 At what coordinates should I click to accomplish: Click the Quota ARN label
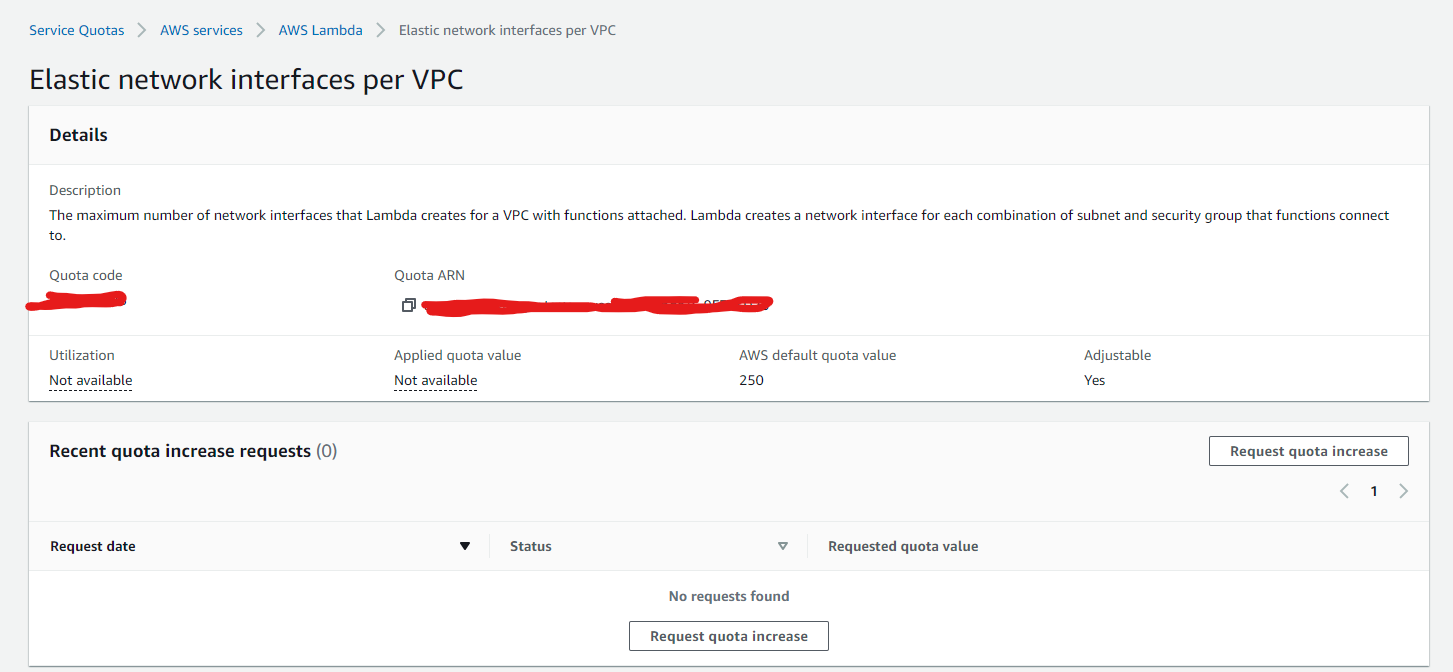tap(429, 275)
